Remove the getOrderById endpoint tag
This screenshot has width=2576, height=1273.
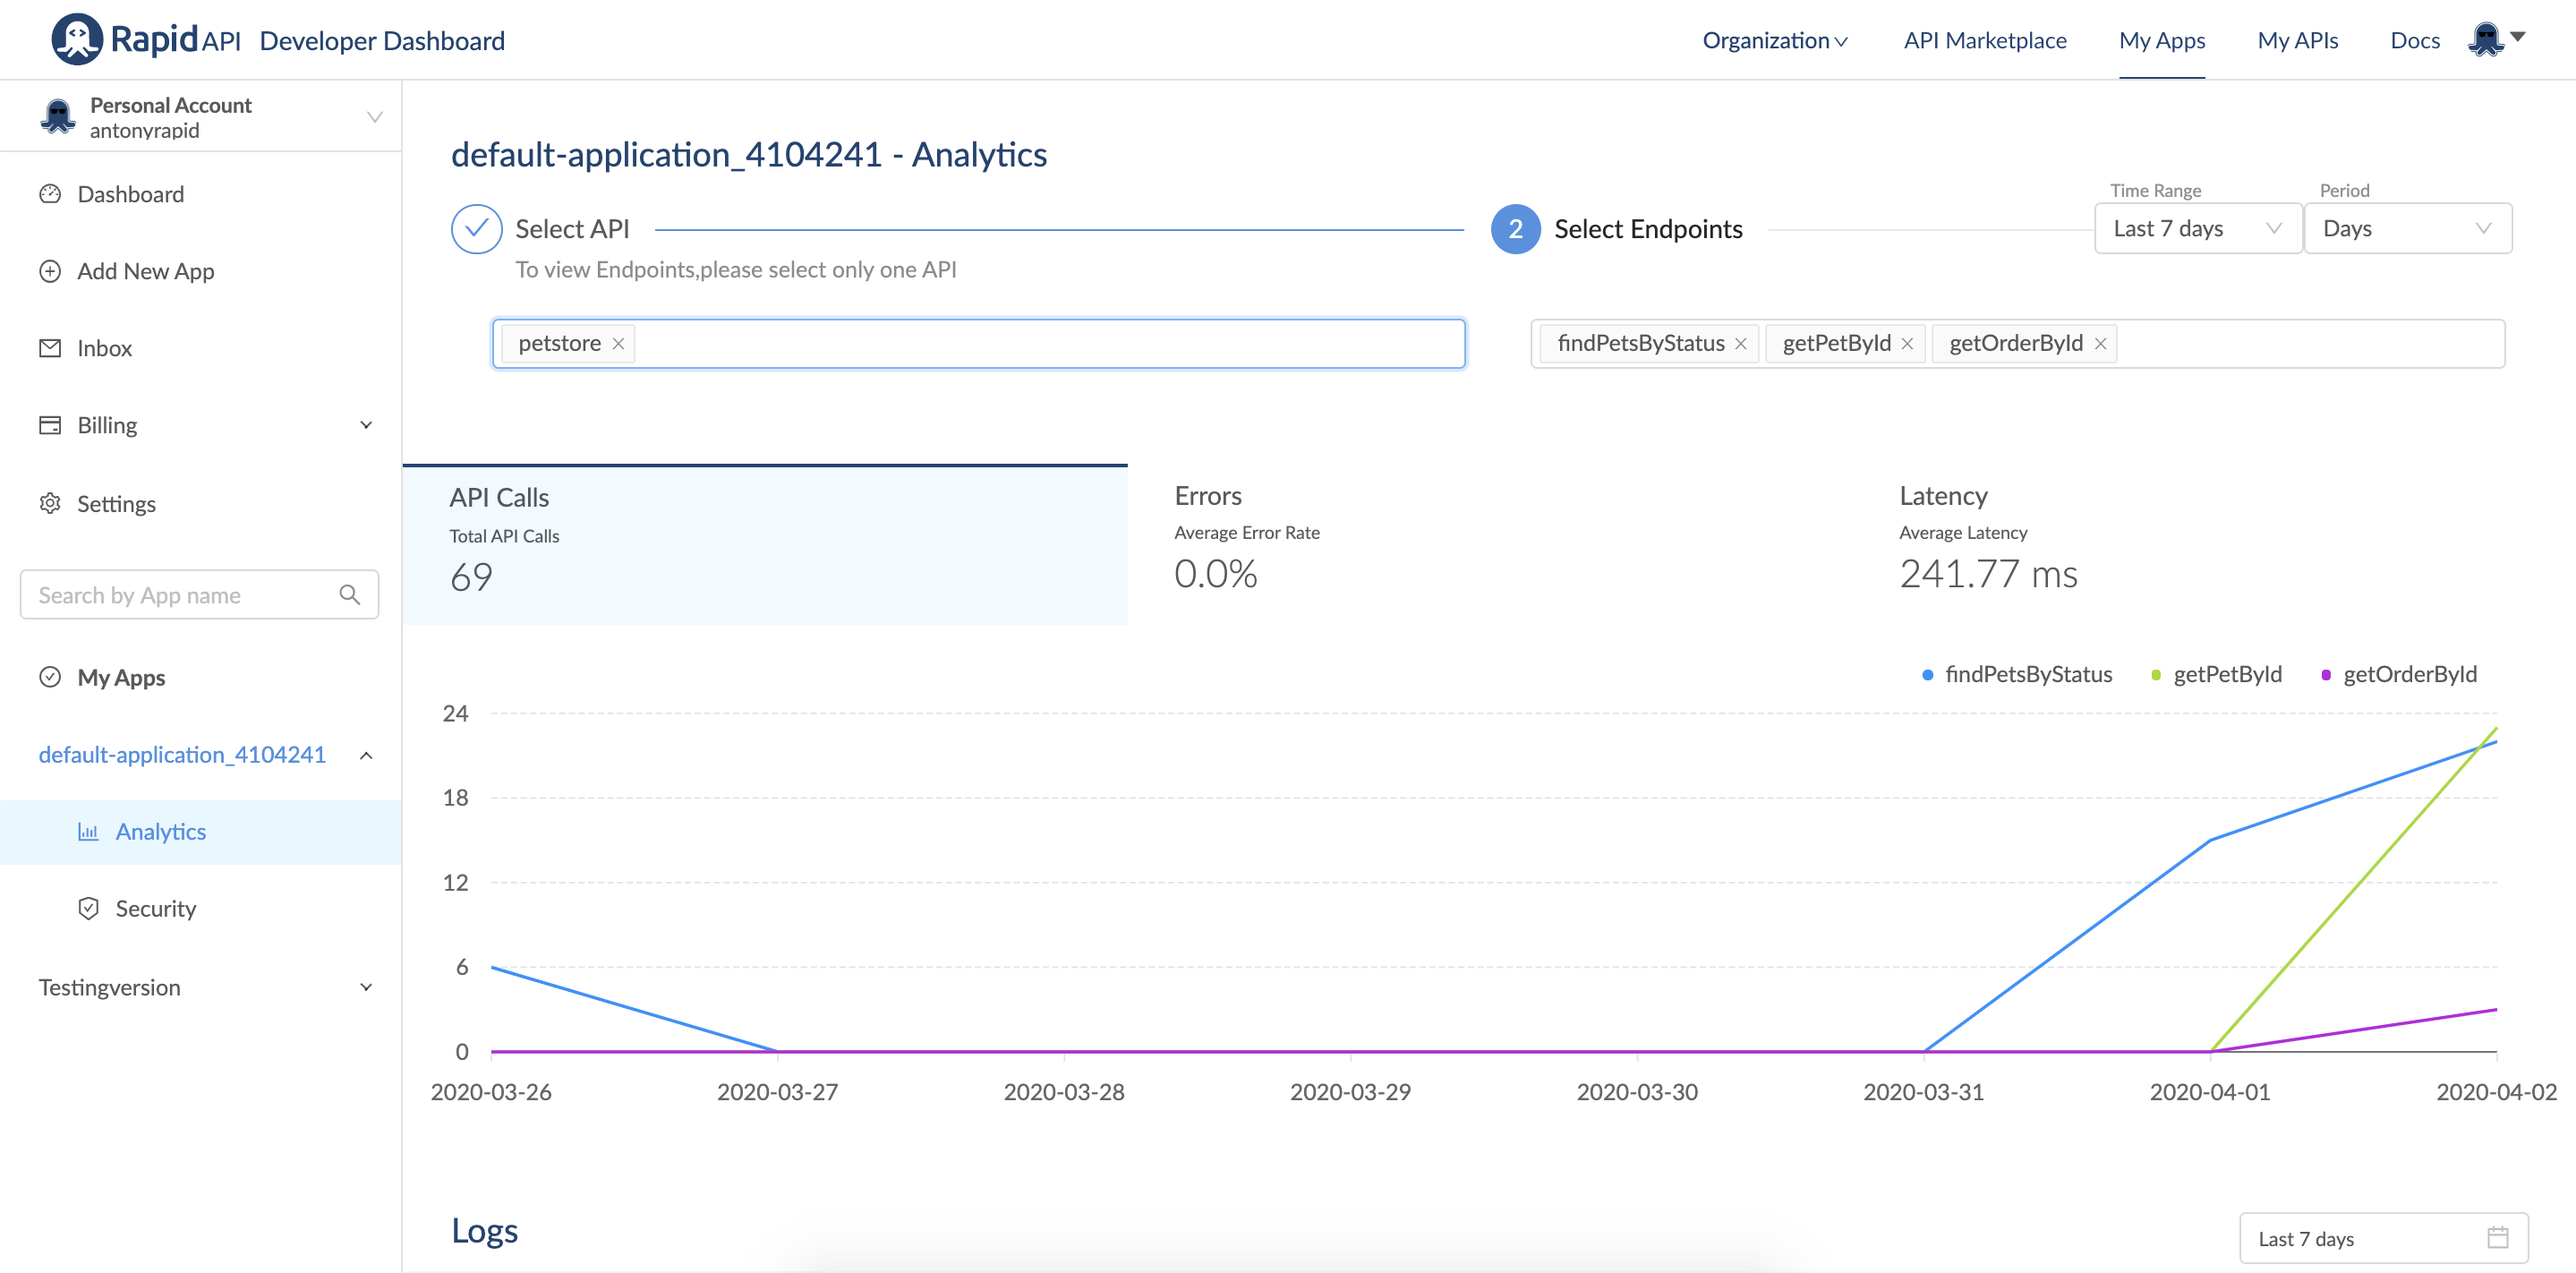(2100, 344)
